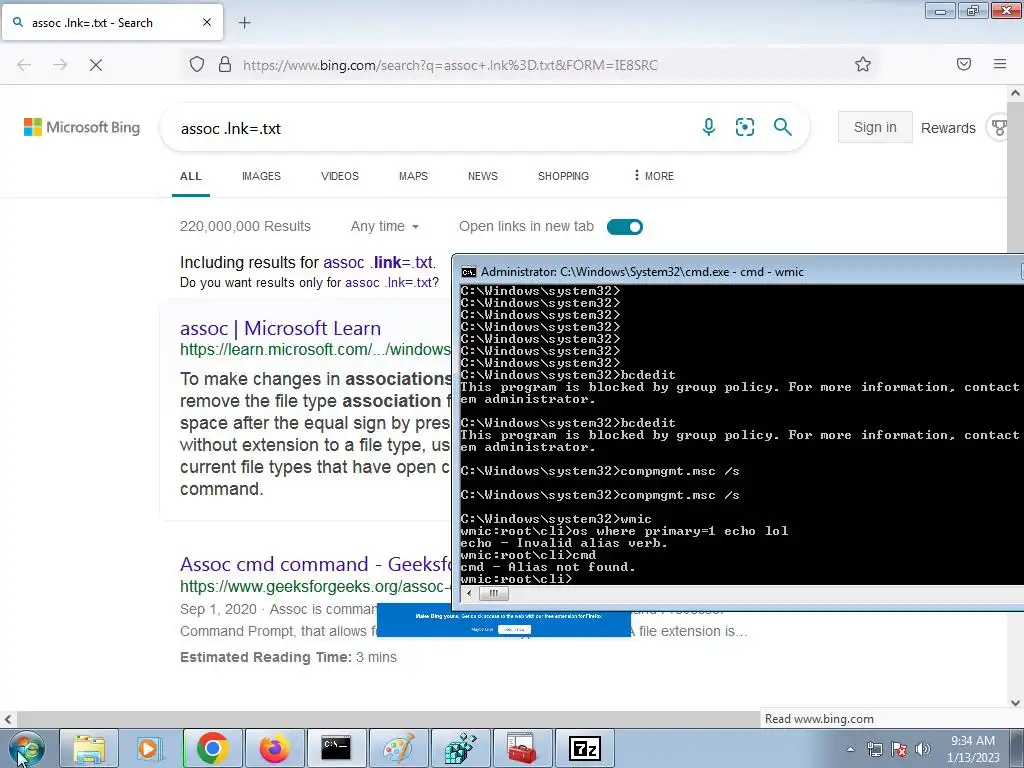The height and width of the screenshot is (768, 1024).
Task: Go back to previous page
Action: pyautogui.click(x=24, y=65)
